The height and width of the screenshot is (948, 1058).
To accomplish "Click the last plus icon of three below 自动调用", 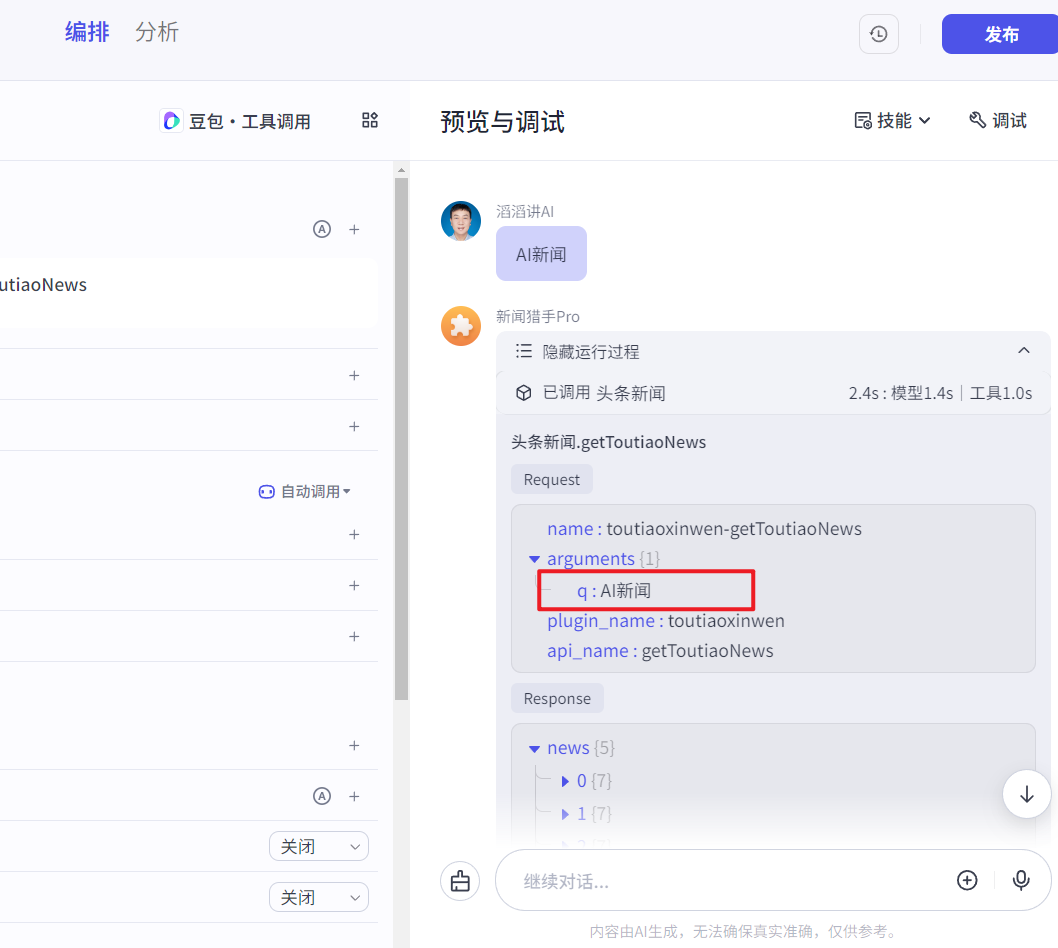I will click(354, 636).
